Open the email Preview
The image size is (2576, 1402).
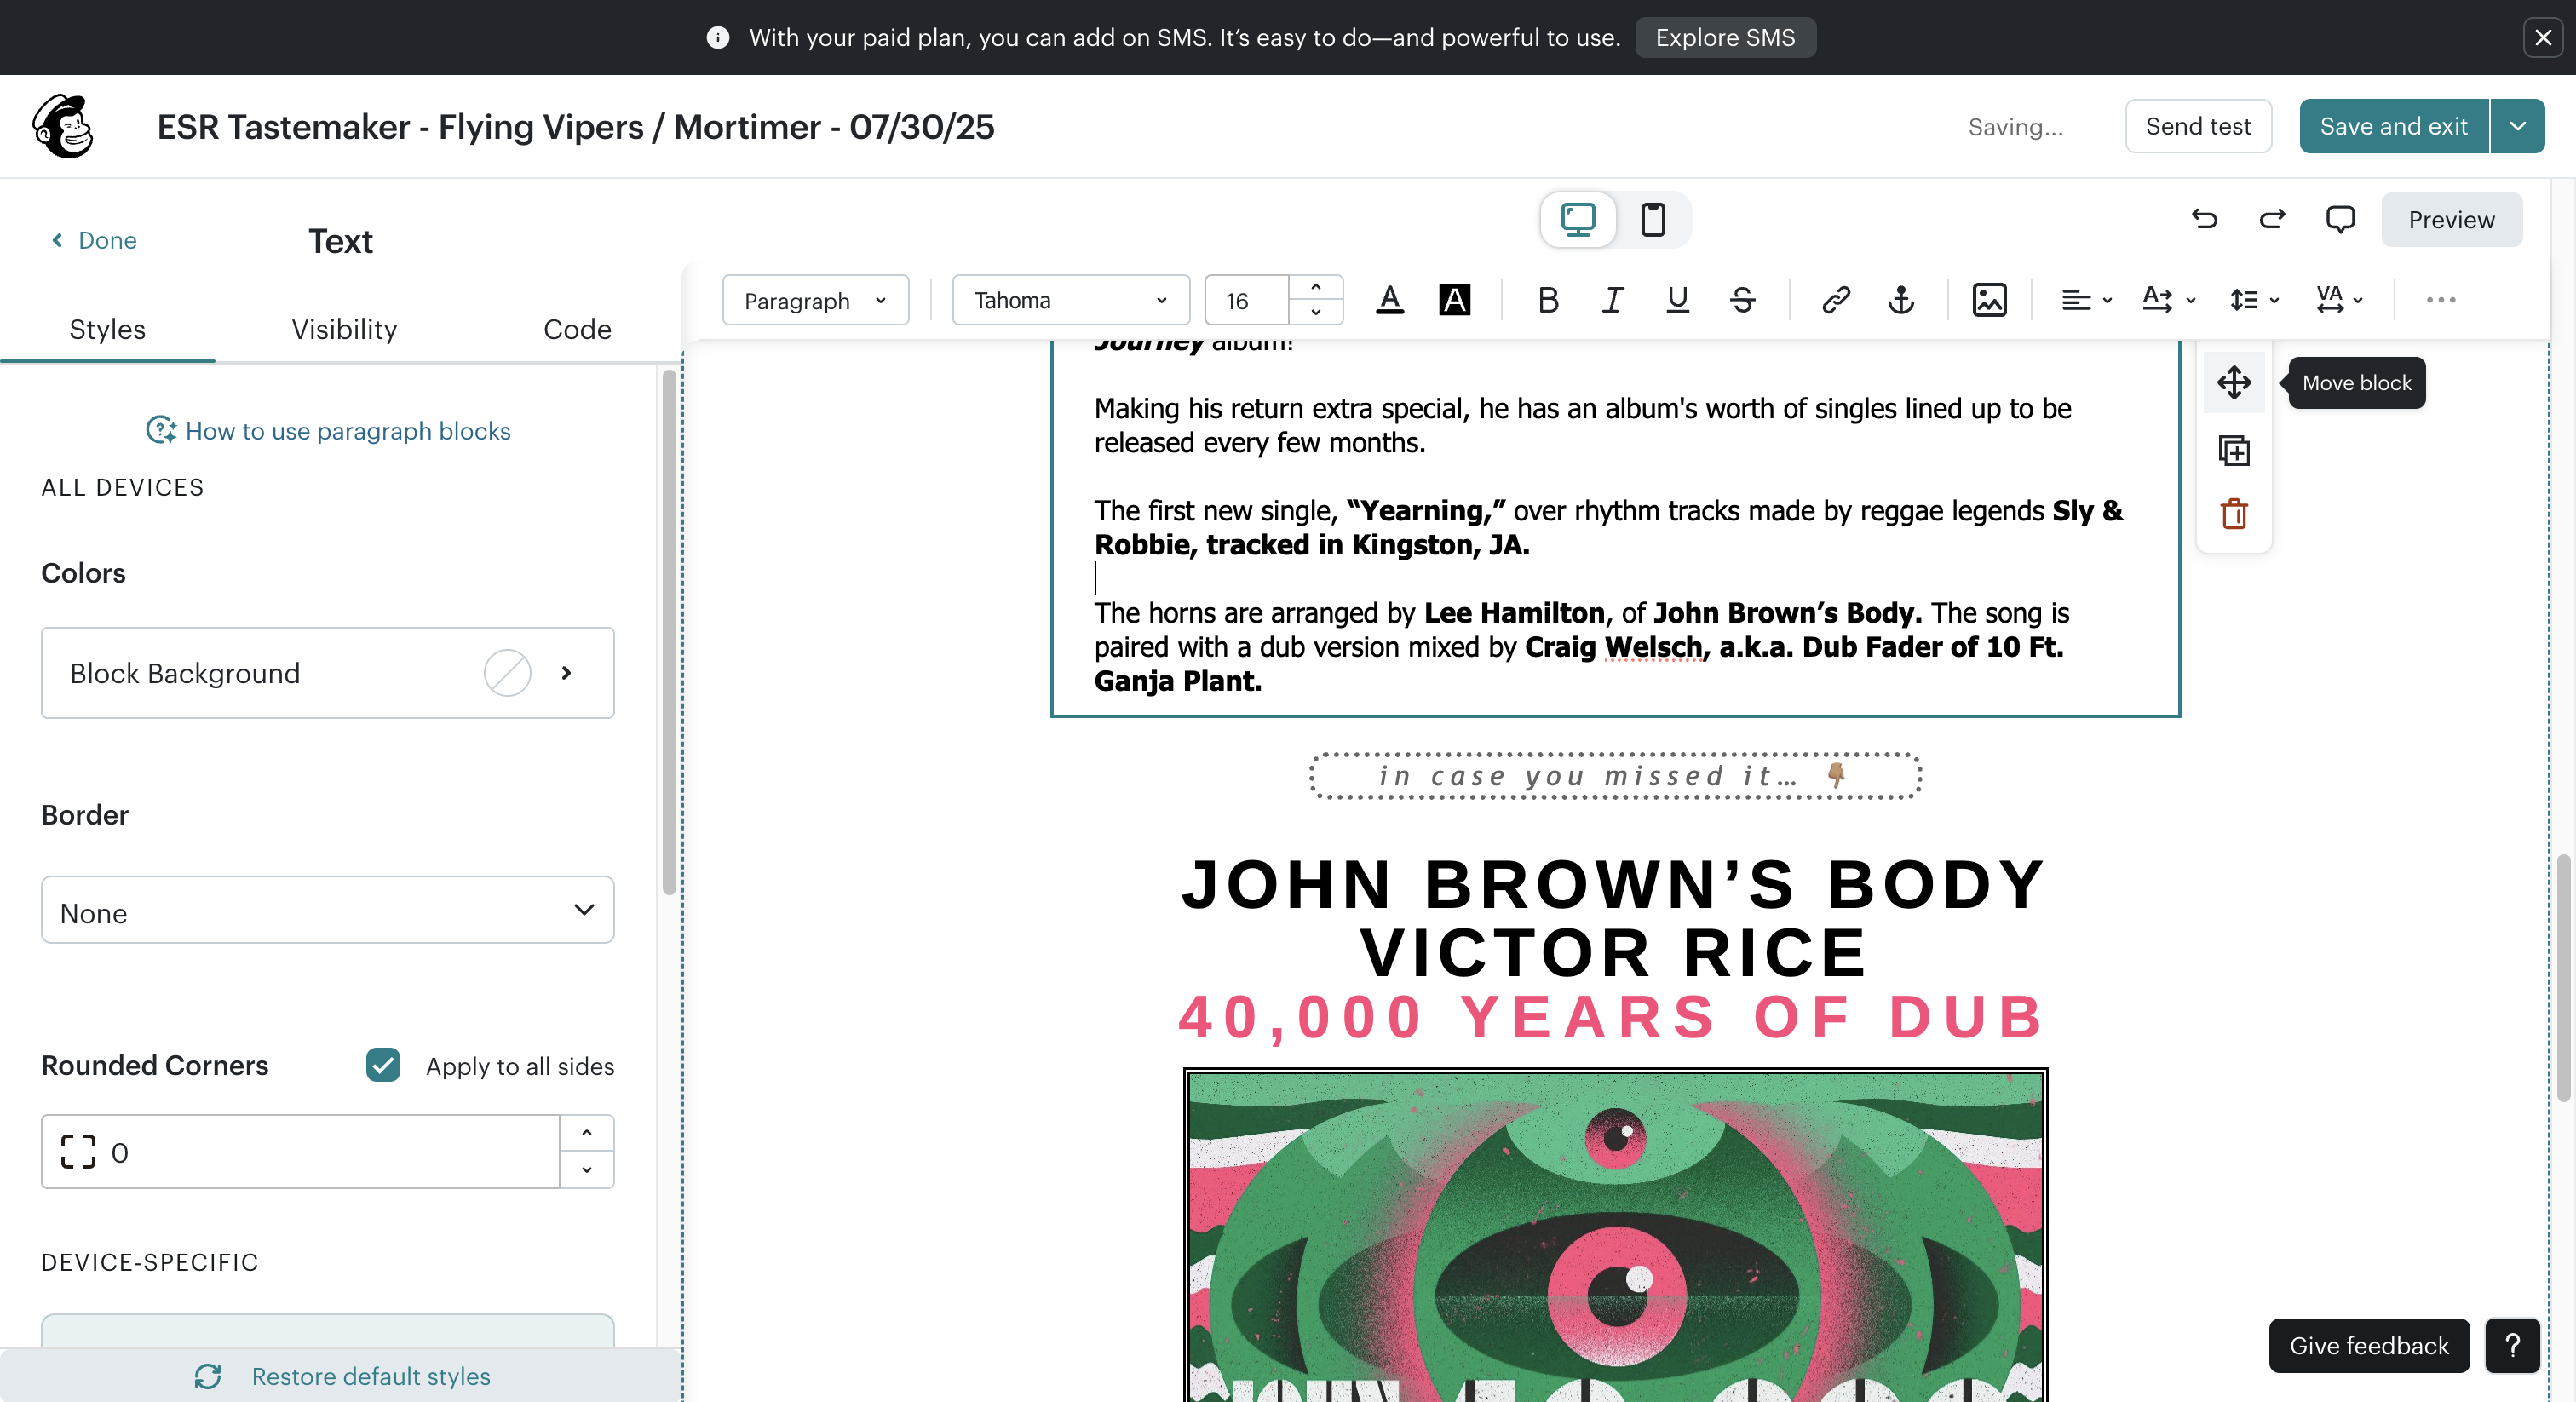point(2451,219)
